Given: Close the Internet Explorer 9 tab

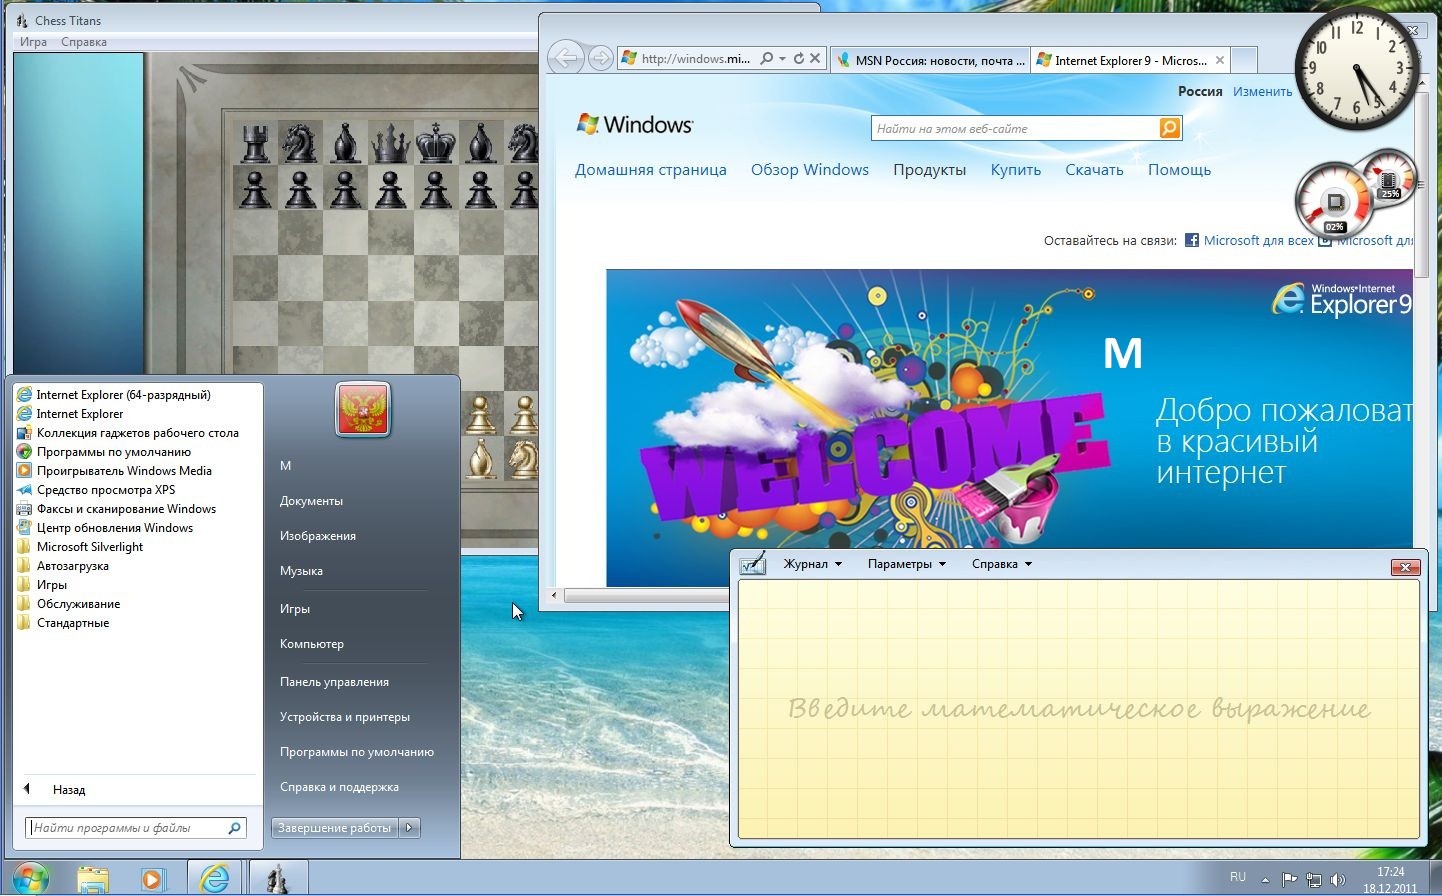Looking at the screenshot, I should point(1220,60).
